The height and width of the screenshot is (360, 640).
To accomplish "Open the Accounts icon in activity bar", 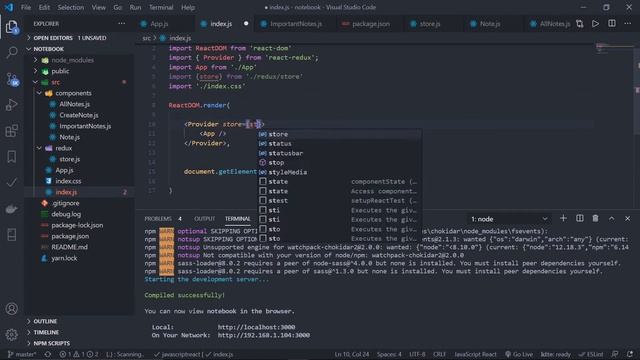I will 12,309.
